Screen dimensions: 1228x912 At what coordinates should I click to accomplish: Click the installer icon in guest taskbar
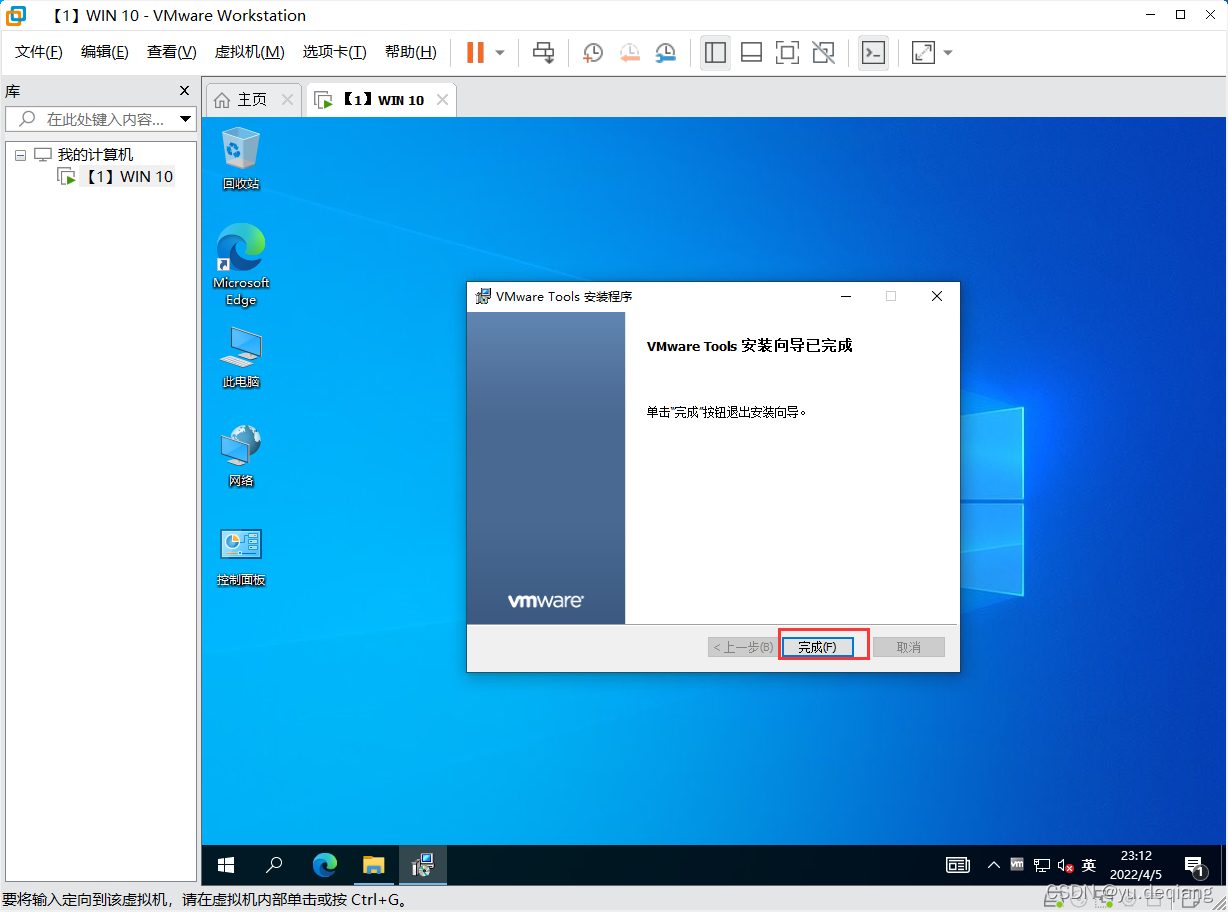pyautogui.click(x=423, y=865)
